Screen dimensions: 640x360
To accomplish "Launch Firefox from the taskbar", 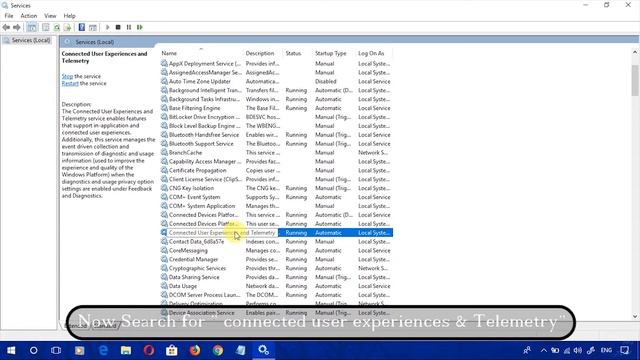I will coord(195,350).
